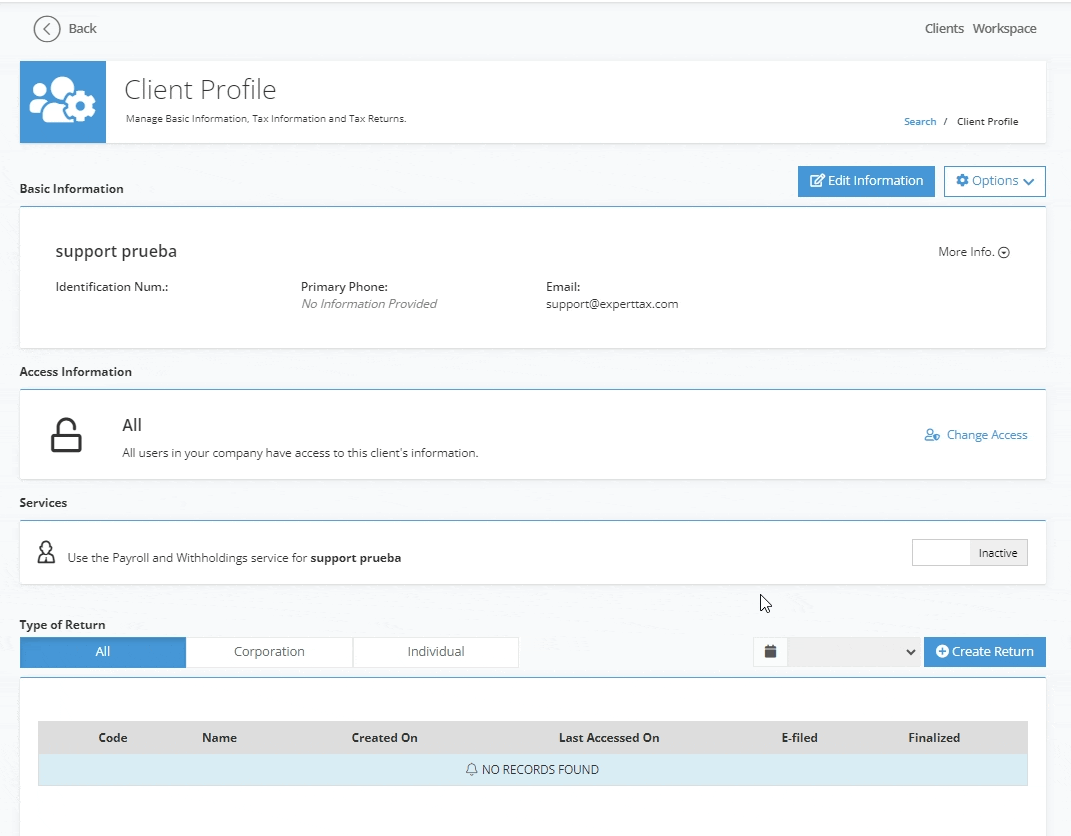1071x836 pixels.
Task: Click the open padlock access icon
Action: tap(66, 435)
